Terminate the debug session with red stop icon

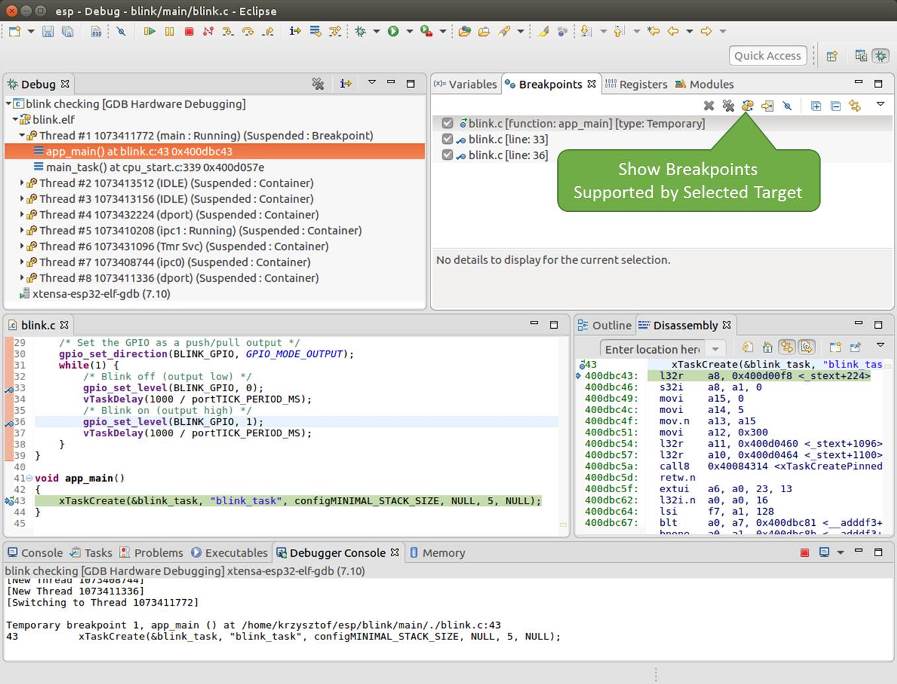pyautogui.click(x=189, y=32)
